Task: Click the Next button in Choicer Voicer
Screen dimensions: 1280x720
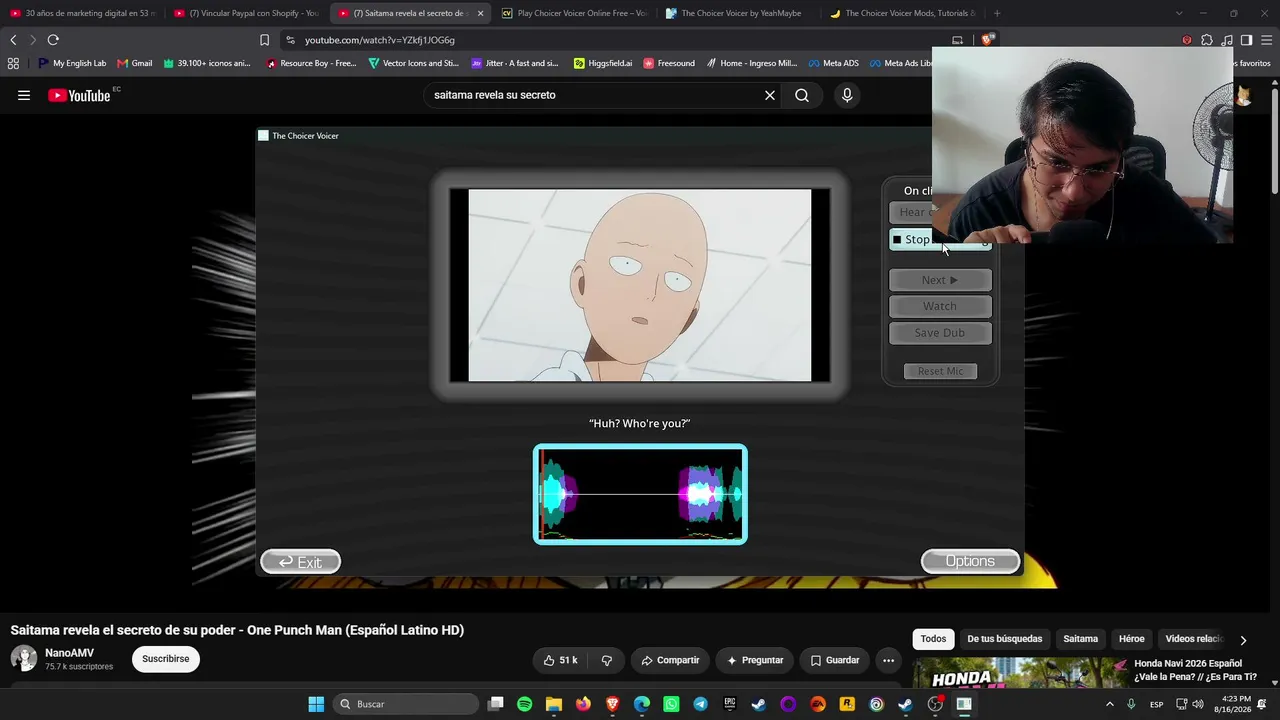Action: (940, 280)
